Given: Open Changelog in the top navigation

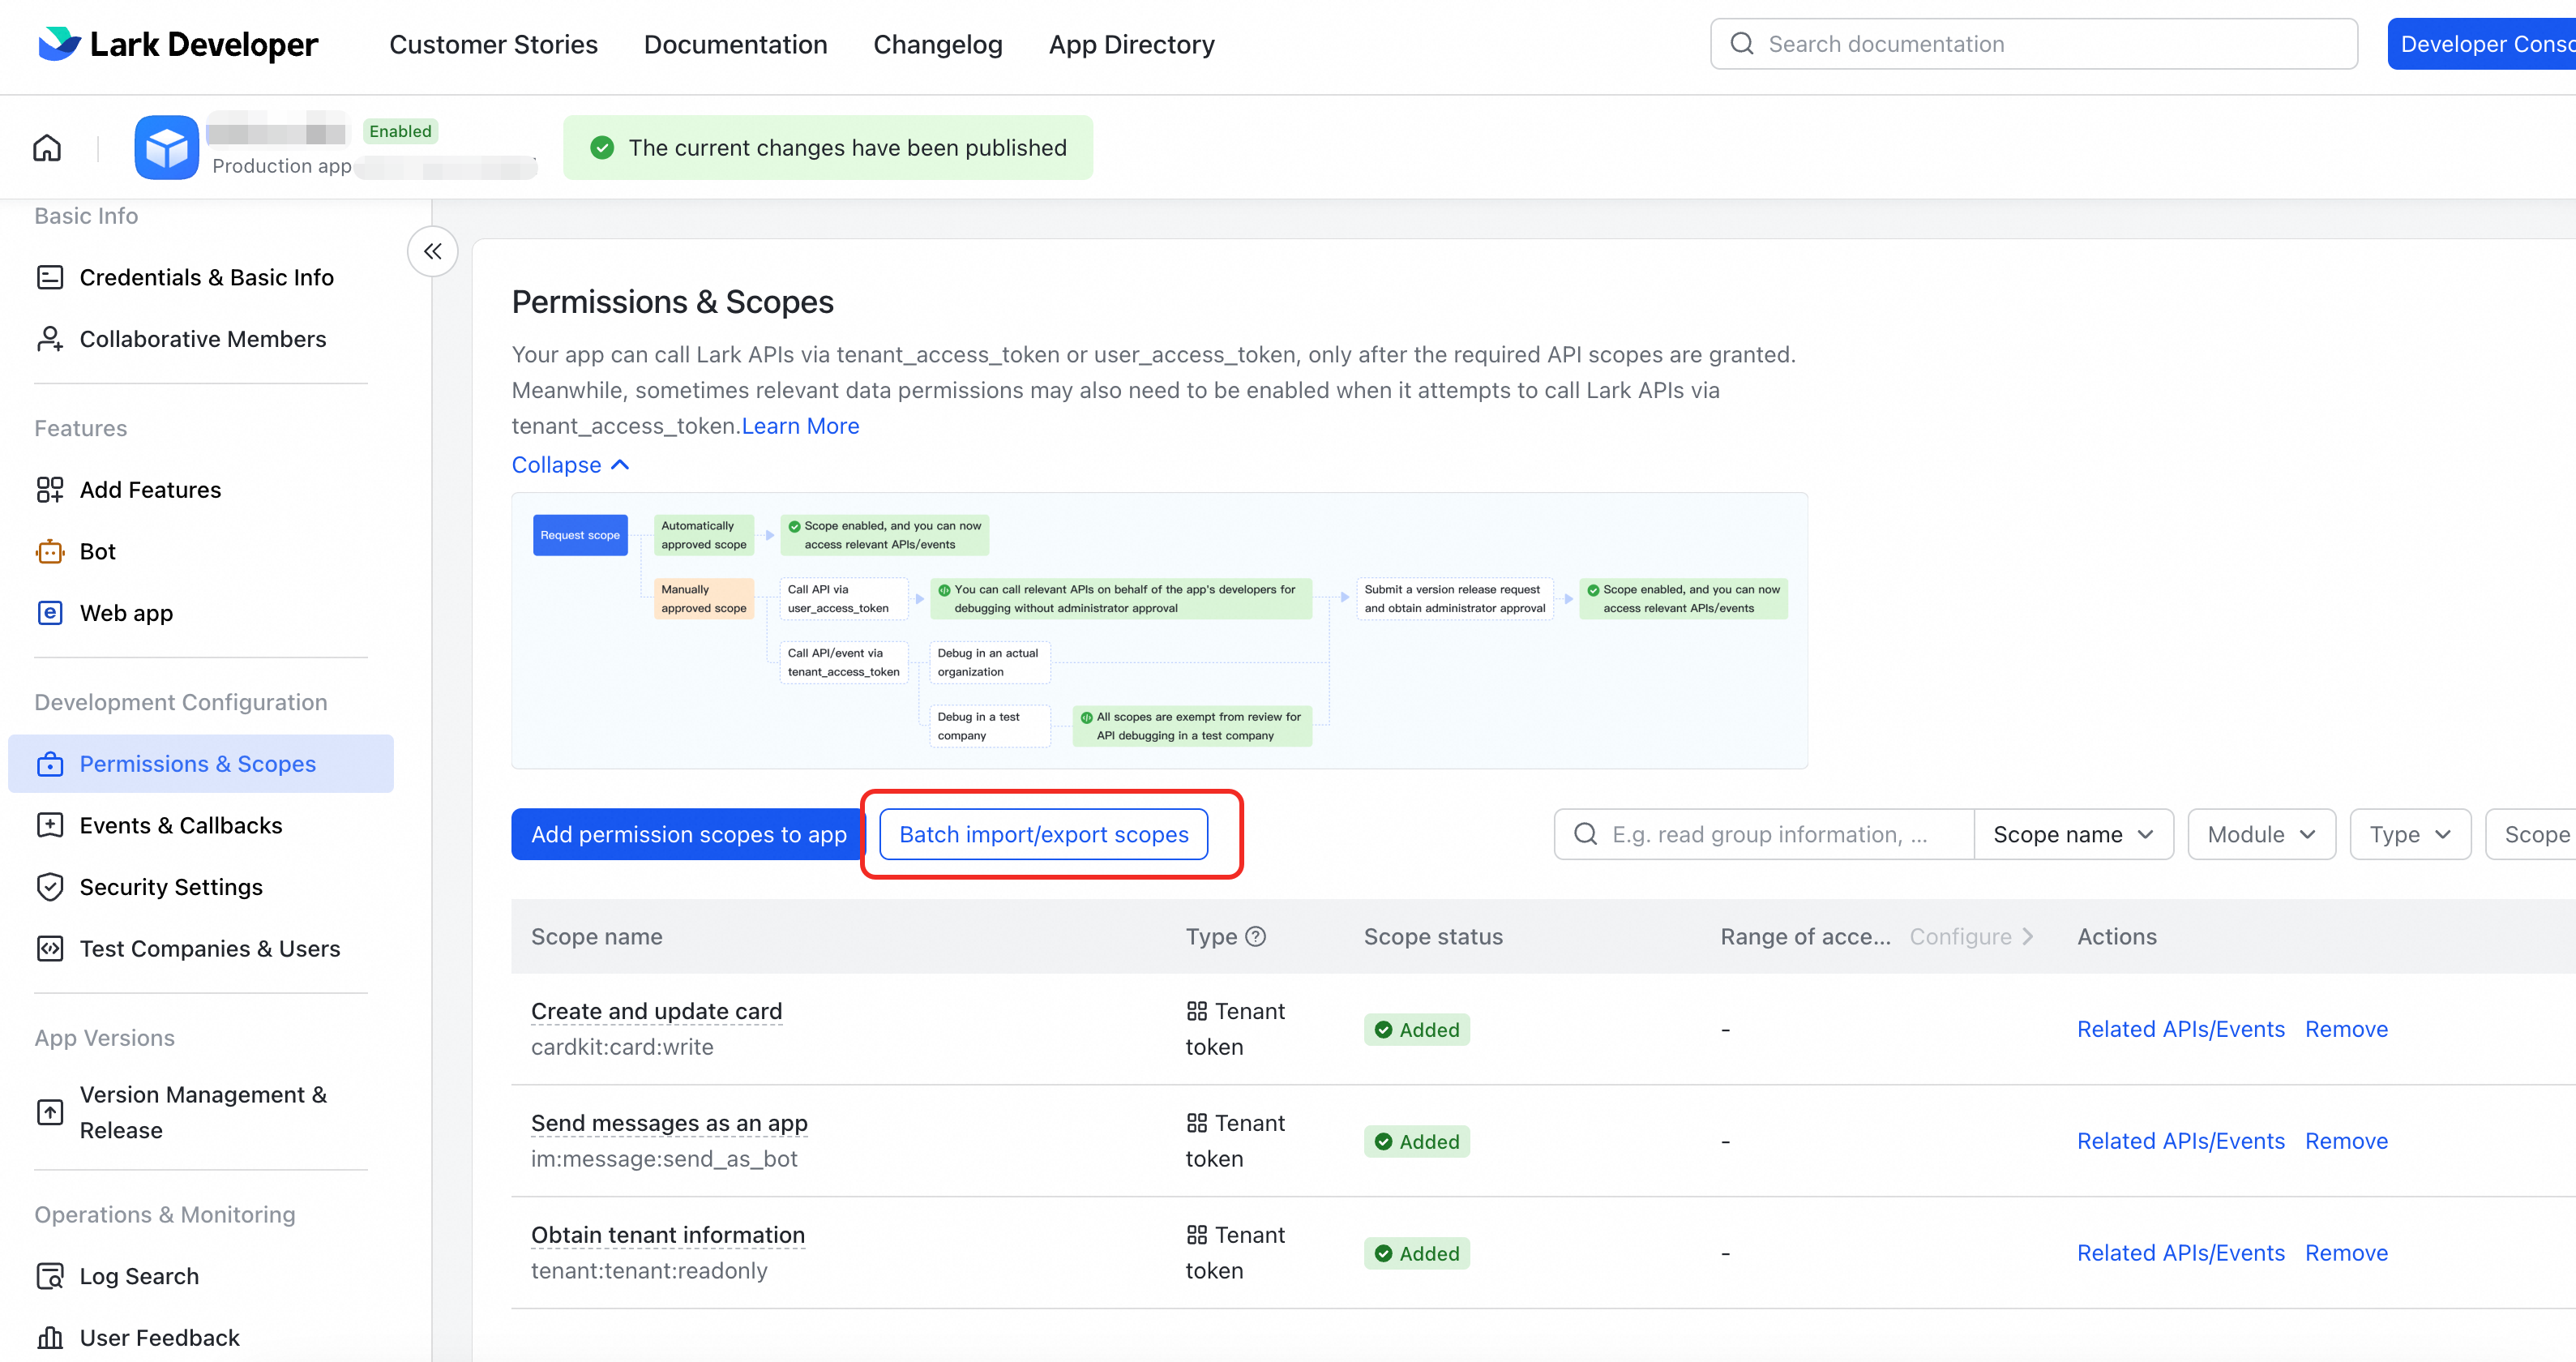Looking at the screenshot, I should tap(937, 44).
